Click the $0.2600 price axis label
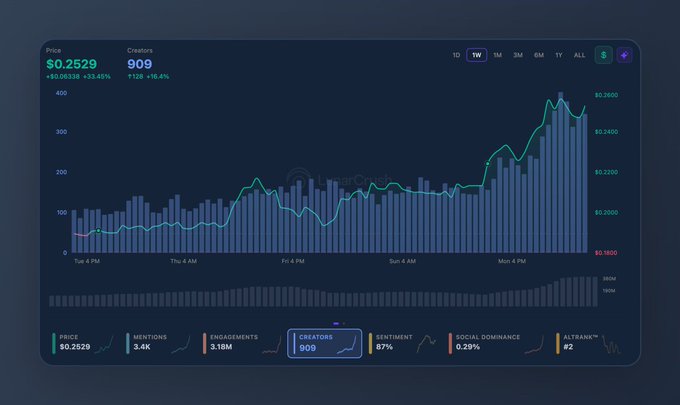Viewport: 680px width, 405px height. (606, 95)
